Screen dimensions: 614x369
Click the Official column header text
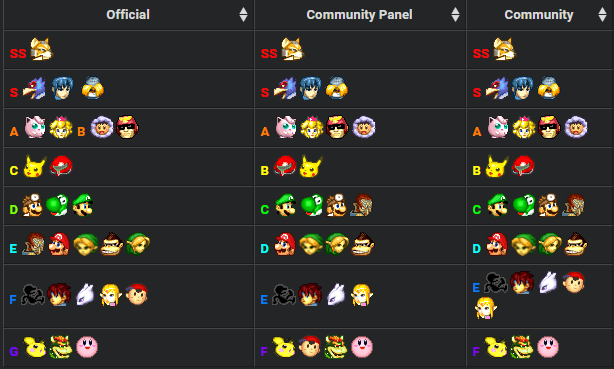(x=128, y=14)
